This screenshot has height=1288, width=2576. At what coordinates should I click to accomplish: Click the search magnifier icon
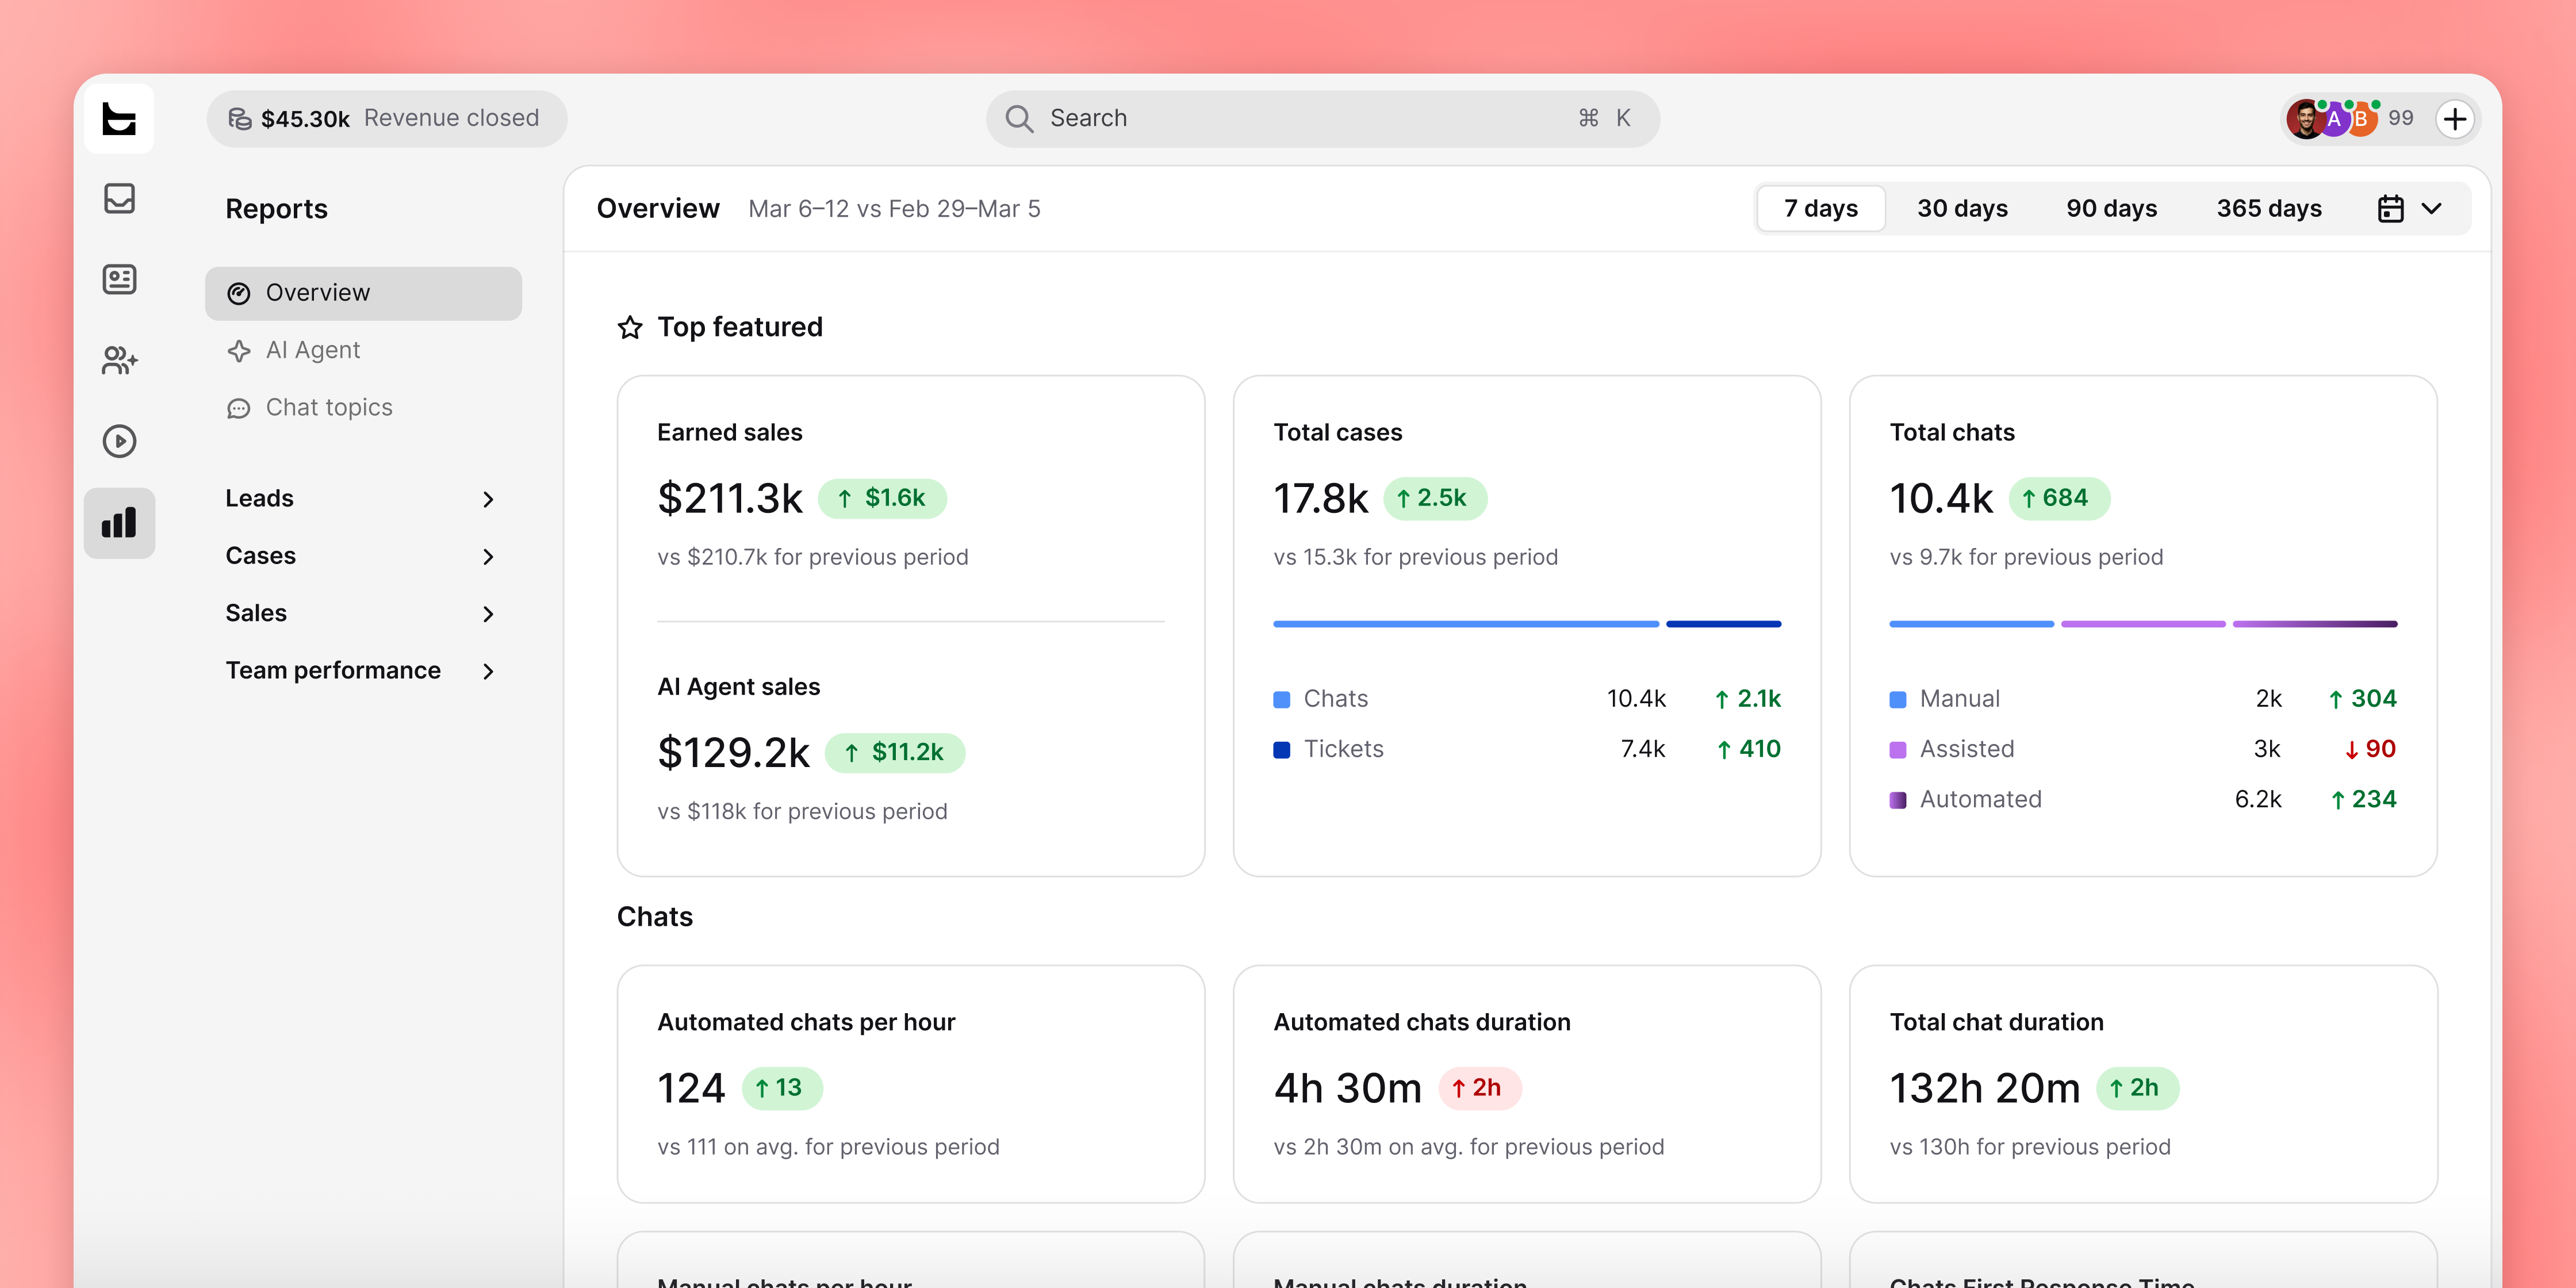tap(1019, 119)
